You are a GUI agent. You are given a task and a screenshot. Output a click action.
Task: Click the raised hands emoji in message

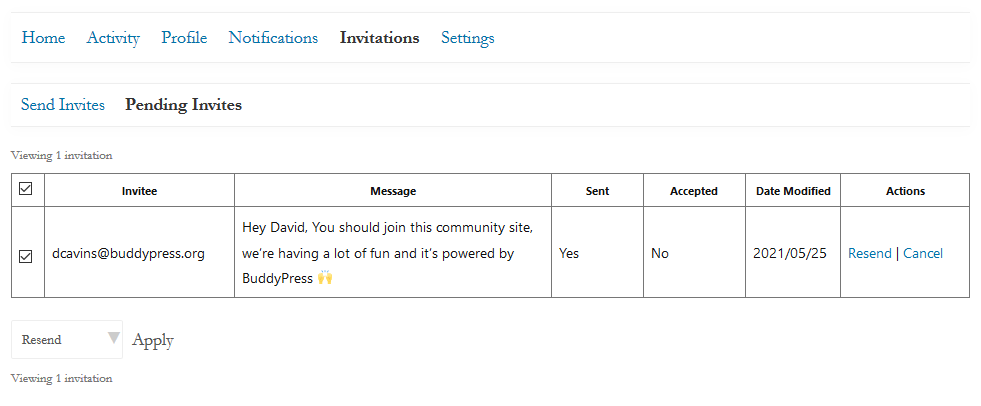[x=325, y=278]
